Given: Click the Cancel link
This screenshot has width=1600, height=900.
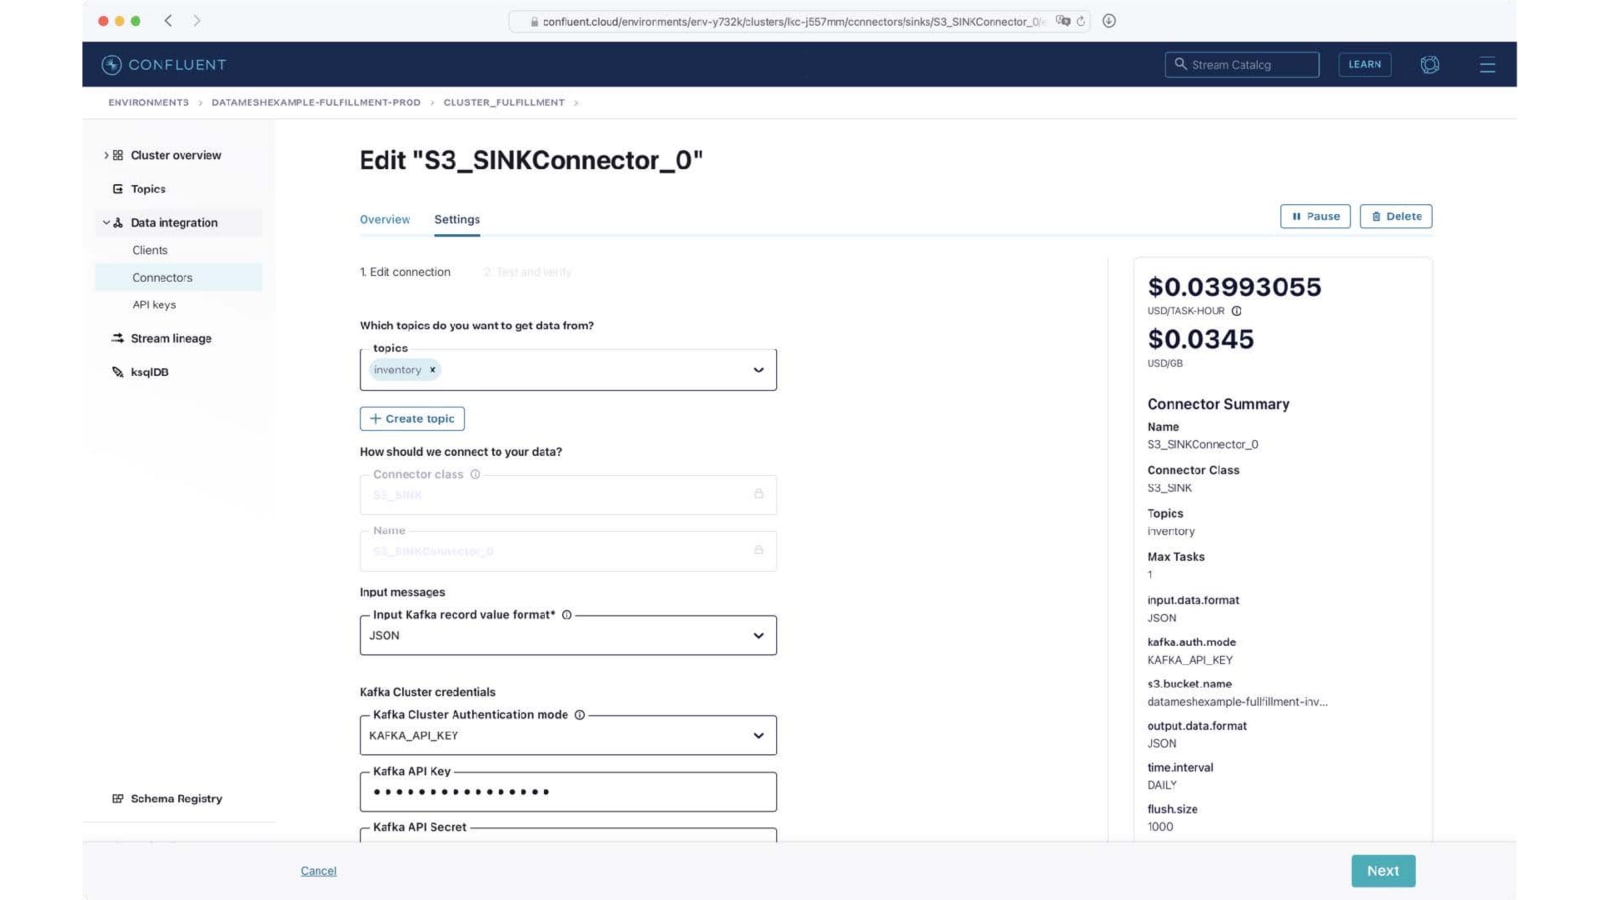Looking at the screenshot, I should pyautogui.click(x=319, y=871).
